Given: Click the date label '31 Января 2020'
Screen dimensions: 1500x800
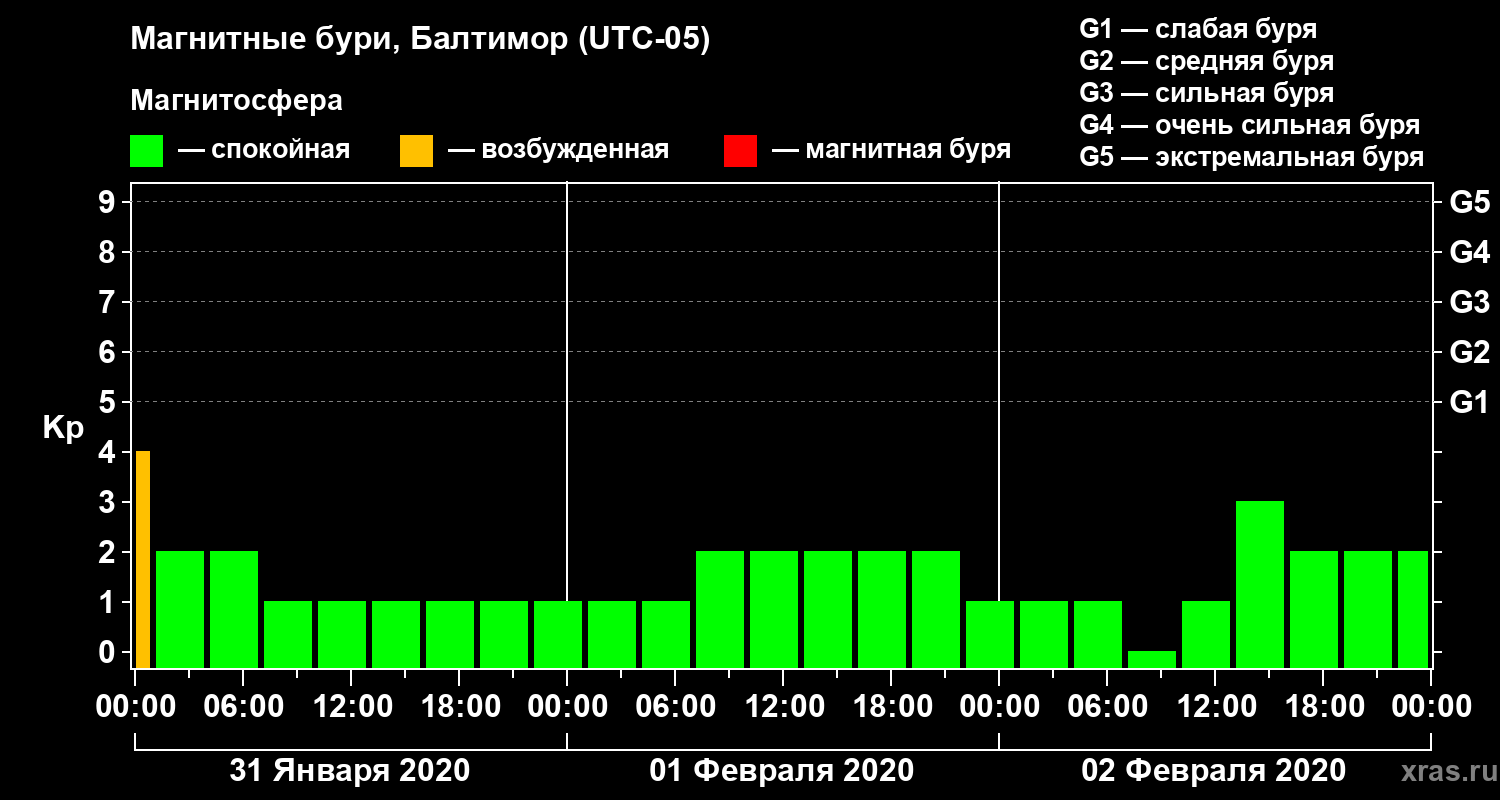Looking at the screenshot, I should coord(350,771).
